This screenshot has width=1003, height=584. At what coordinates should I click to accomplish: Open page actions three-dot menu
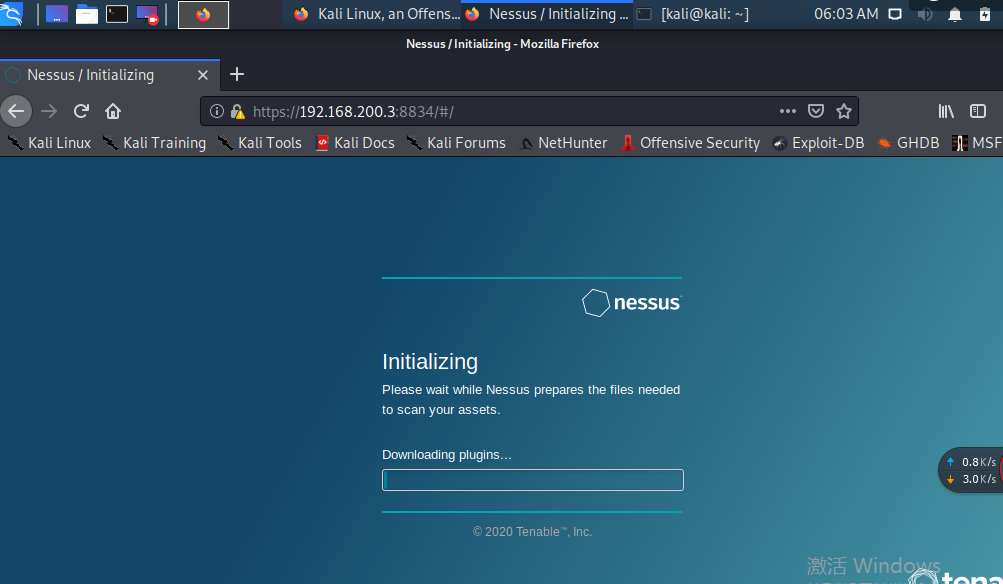(x=787, y=111)
